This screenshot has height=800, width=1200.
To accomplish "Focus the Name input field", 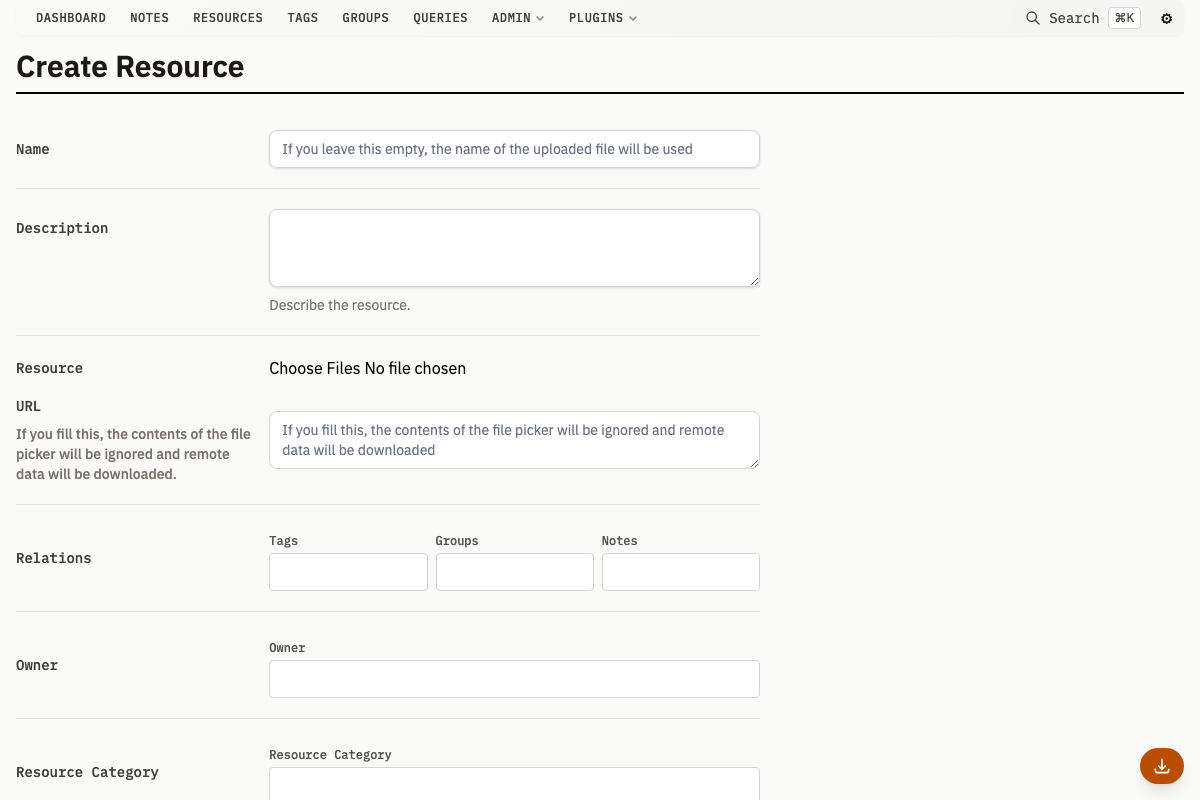I will (514, 149).
